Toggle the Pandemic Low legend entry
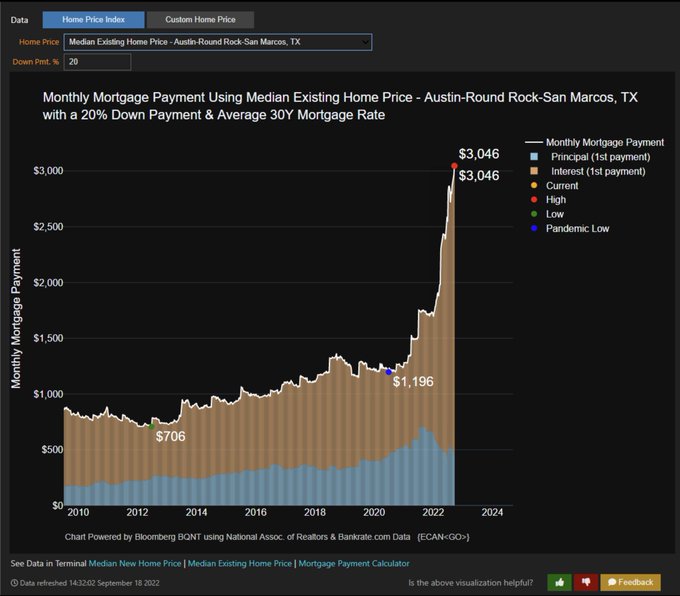Image resolution: width=680 pixels, height=596 pixels. [570, 228]
